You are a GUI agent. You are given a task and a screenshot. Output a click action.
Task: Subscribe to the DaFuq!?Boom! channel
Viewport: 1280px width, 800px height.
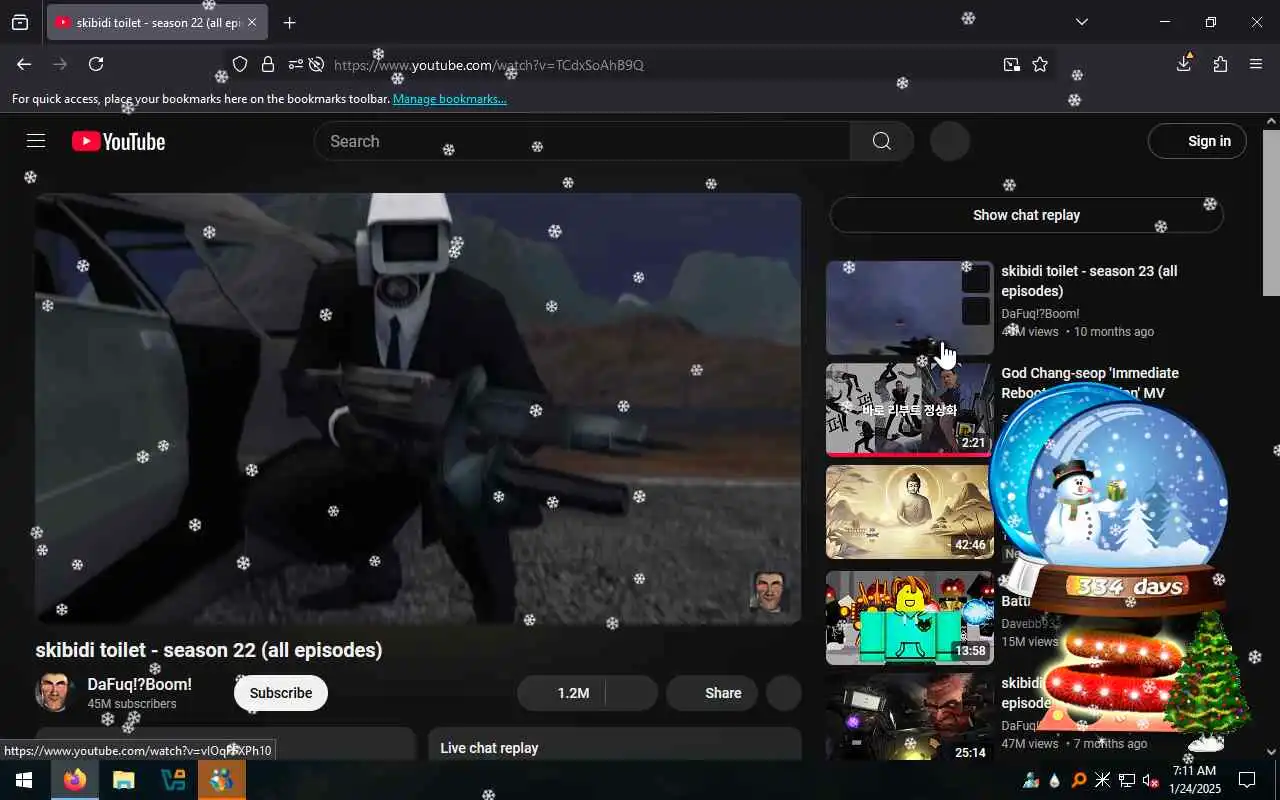(x=281, y=693)
